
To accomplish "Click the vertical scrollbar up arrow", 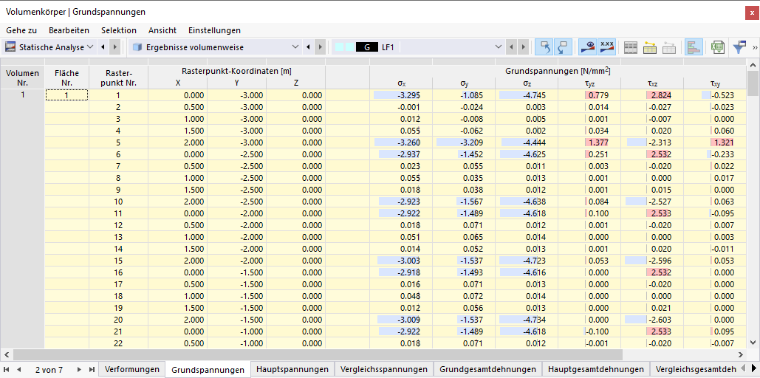I will 754,65.
